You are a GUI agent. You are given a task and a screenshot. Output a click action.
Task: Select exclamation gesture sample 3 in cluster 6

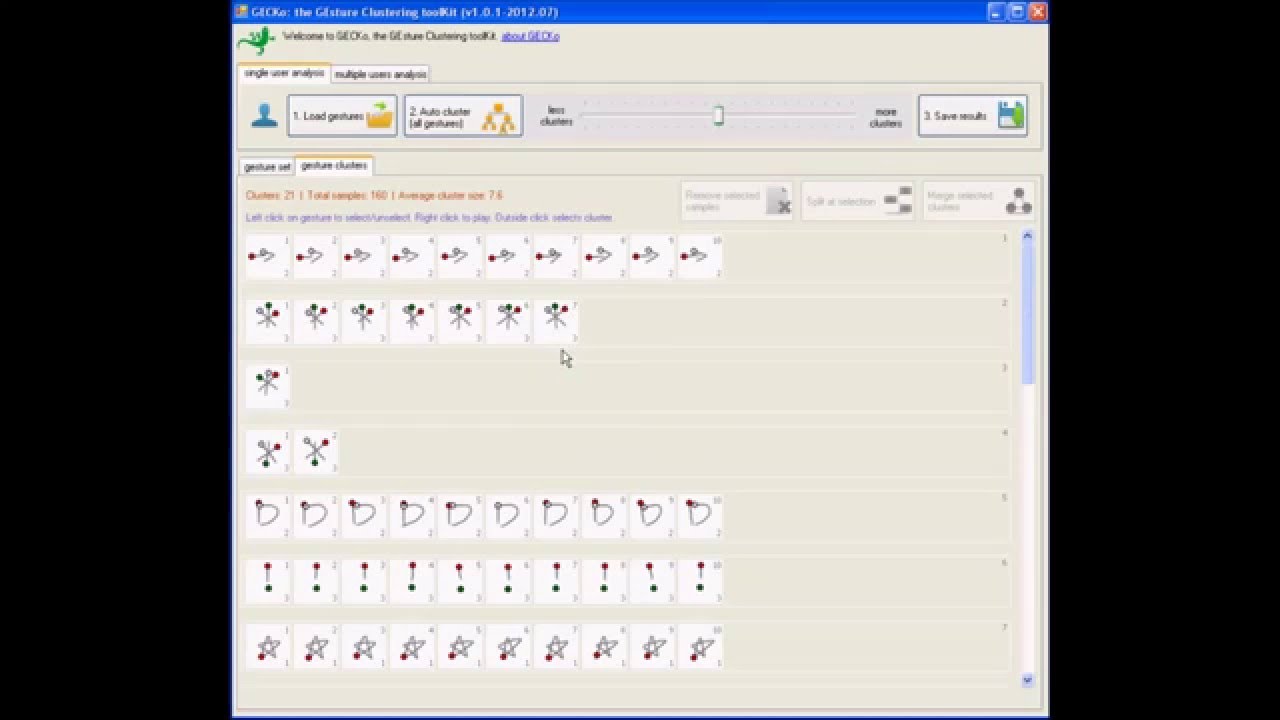pos(363,582)
